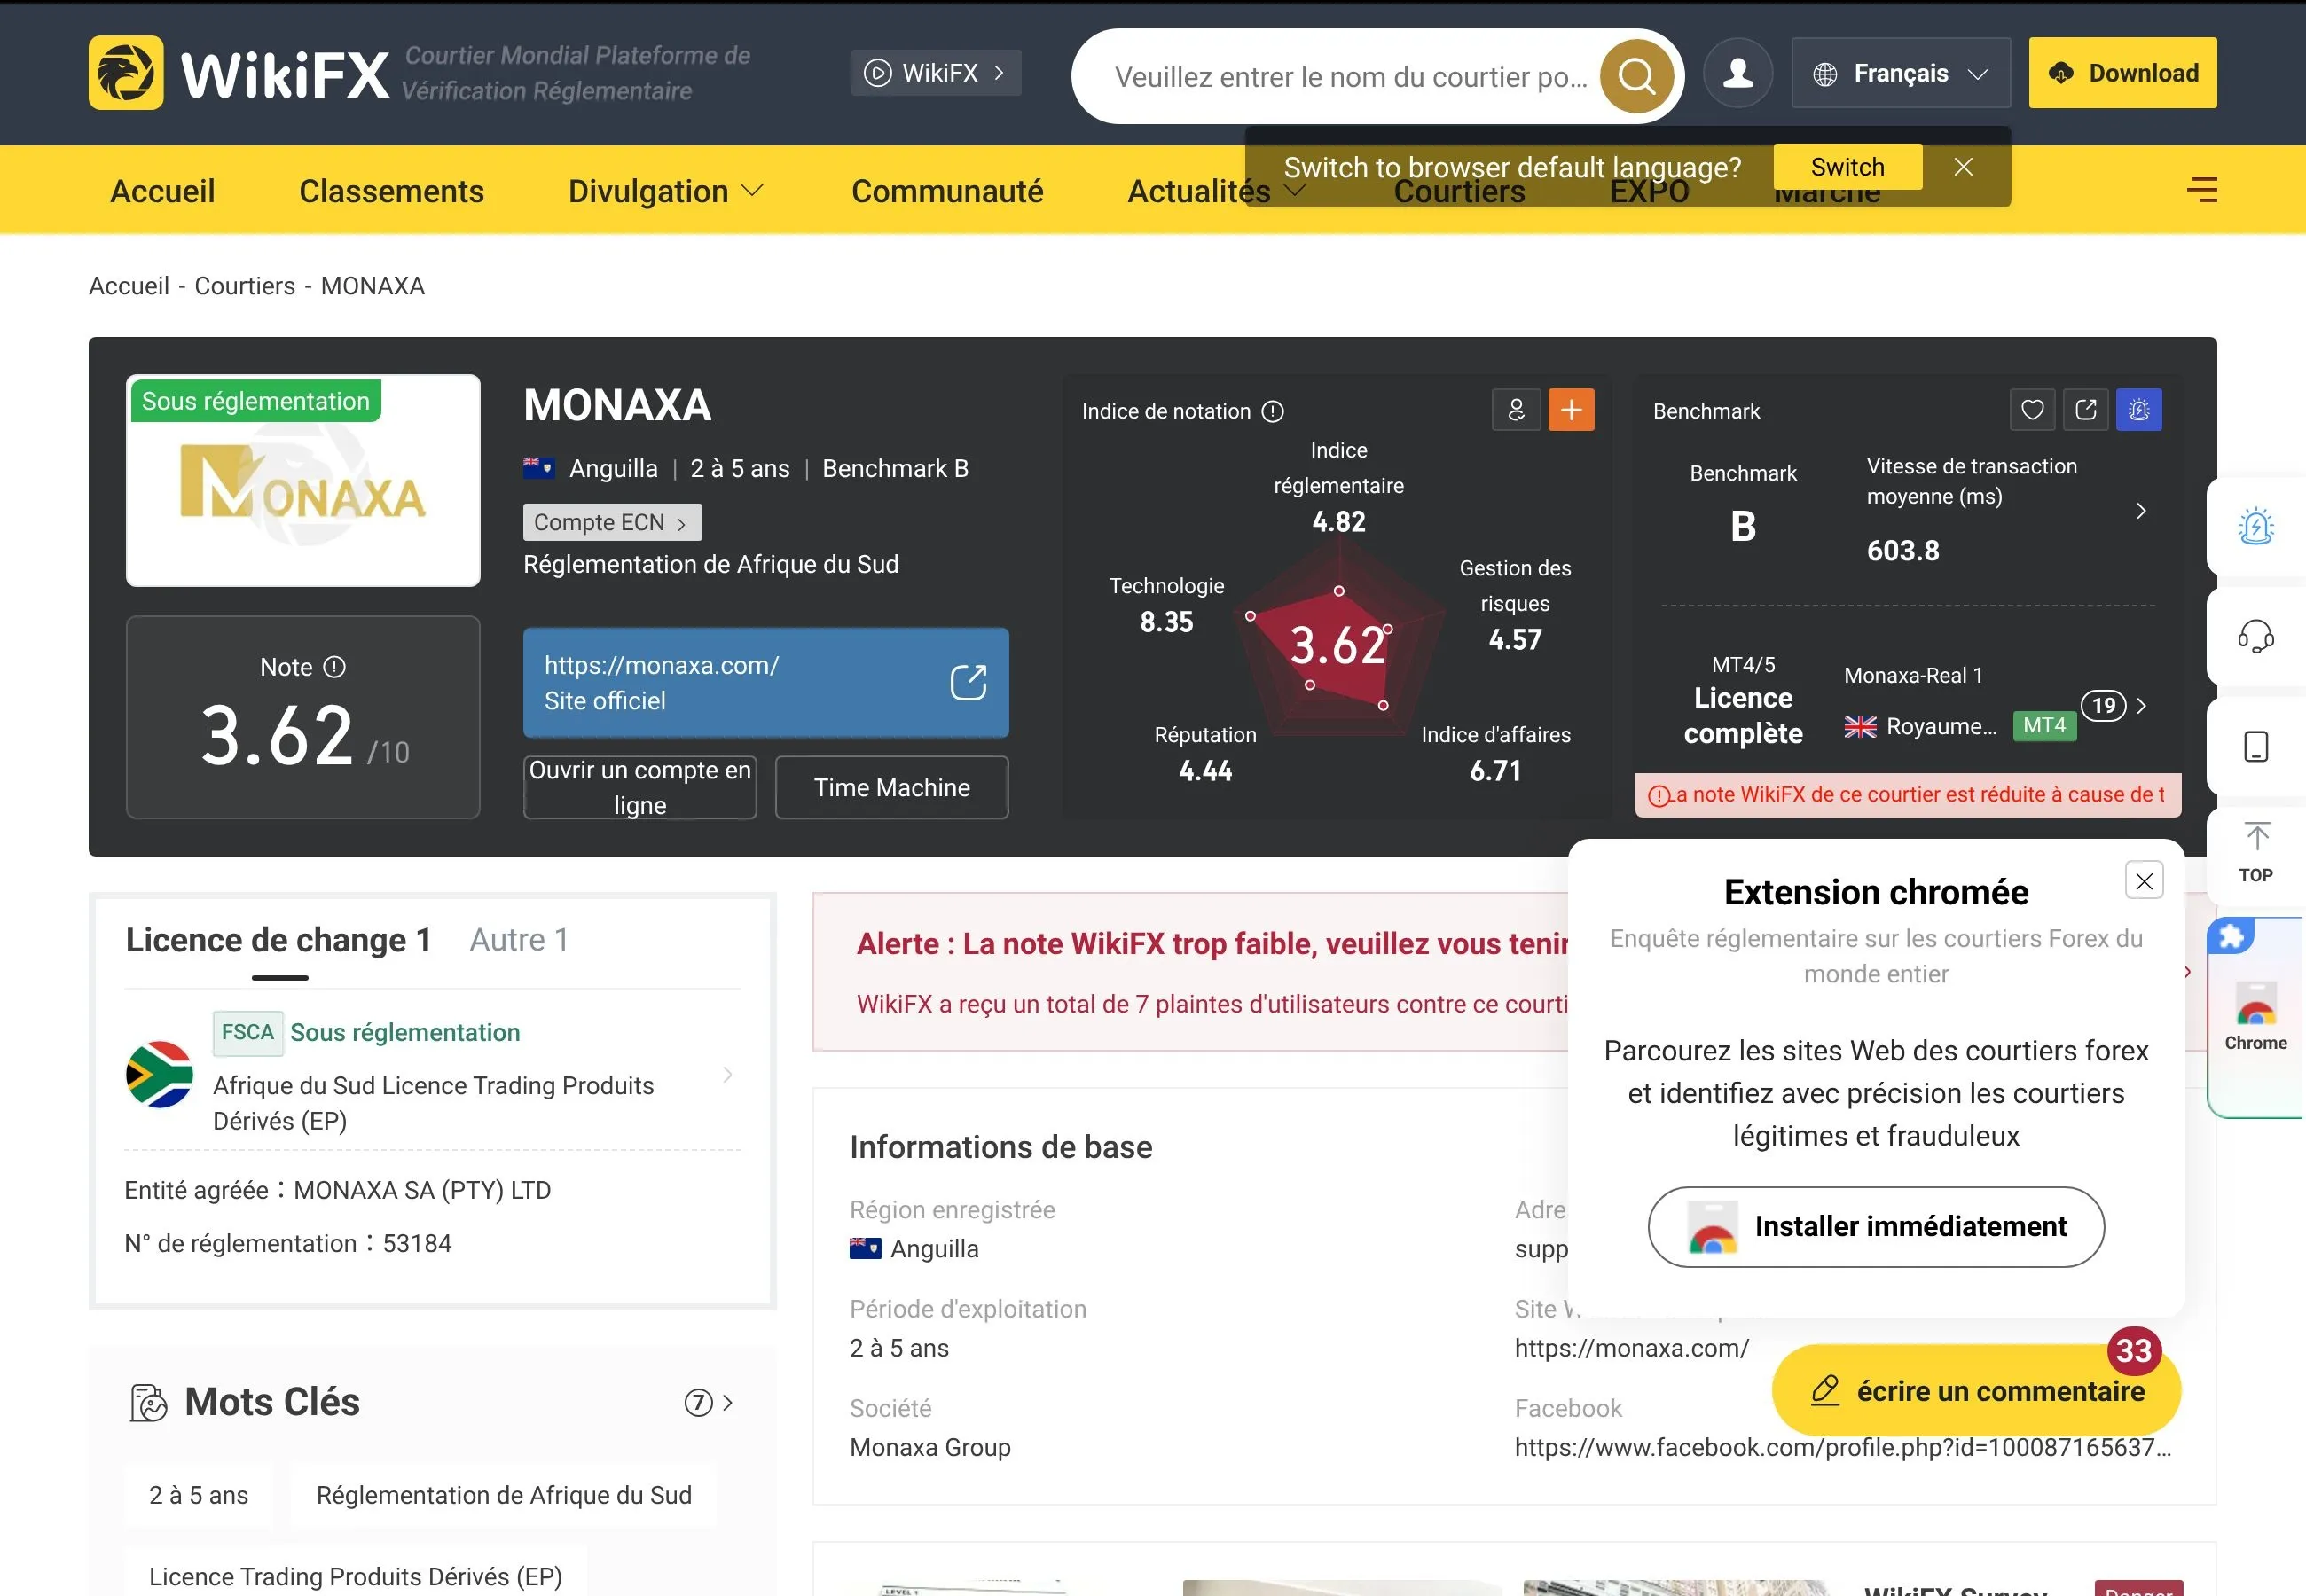
Task: Expand the Compte ECN chevron tag
Action: 612,522
